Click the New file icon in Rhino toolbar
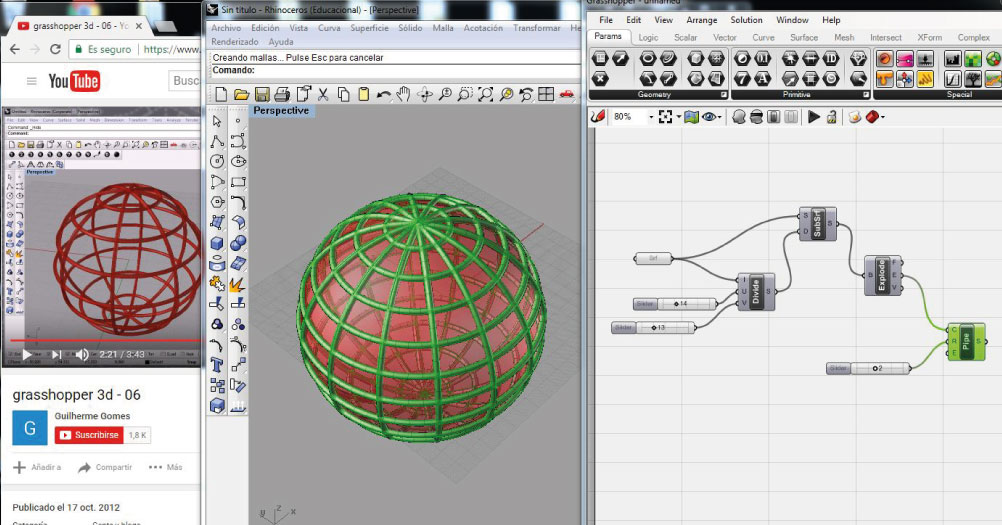The height and width of the screenshot is (525, 1002). pyautogui.click(x=221, y=95)
